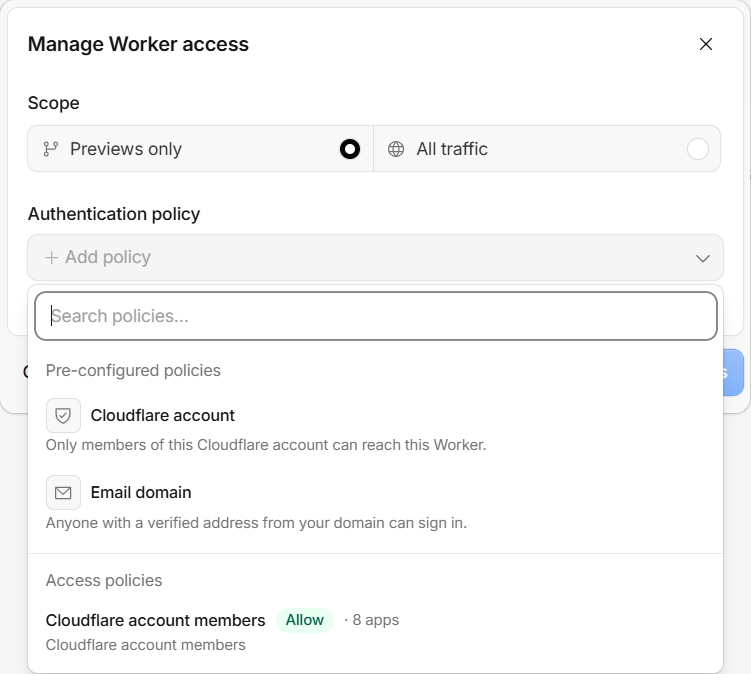The height and width of the screenshot is (674, 751).
Task: Click the blue button behind dropdown
Action: pyautogui.click(x=733, y=373)
